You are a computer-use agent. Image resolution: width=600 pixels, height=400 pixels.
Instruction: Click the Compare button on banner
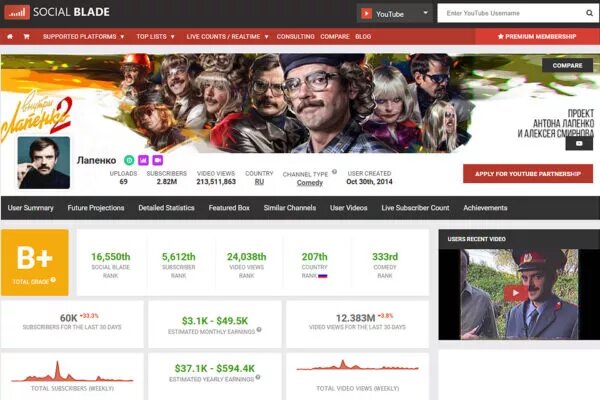[567, 65]
